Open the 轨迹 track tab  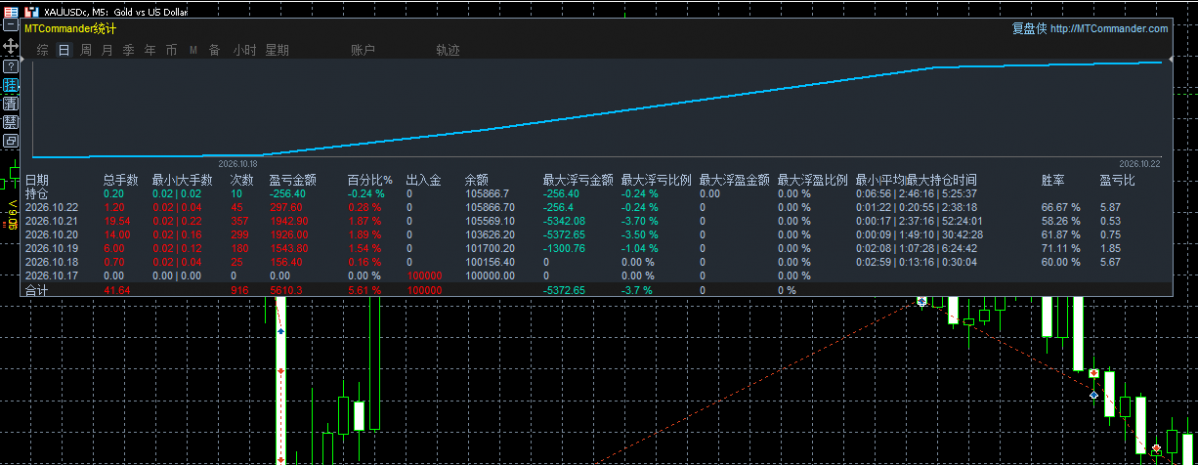click(x=448, y=50)
